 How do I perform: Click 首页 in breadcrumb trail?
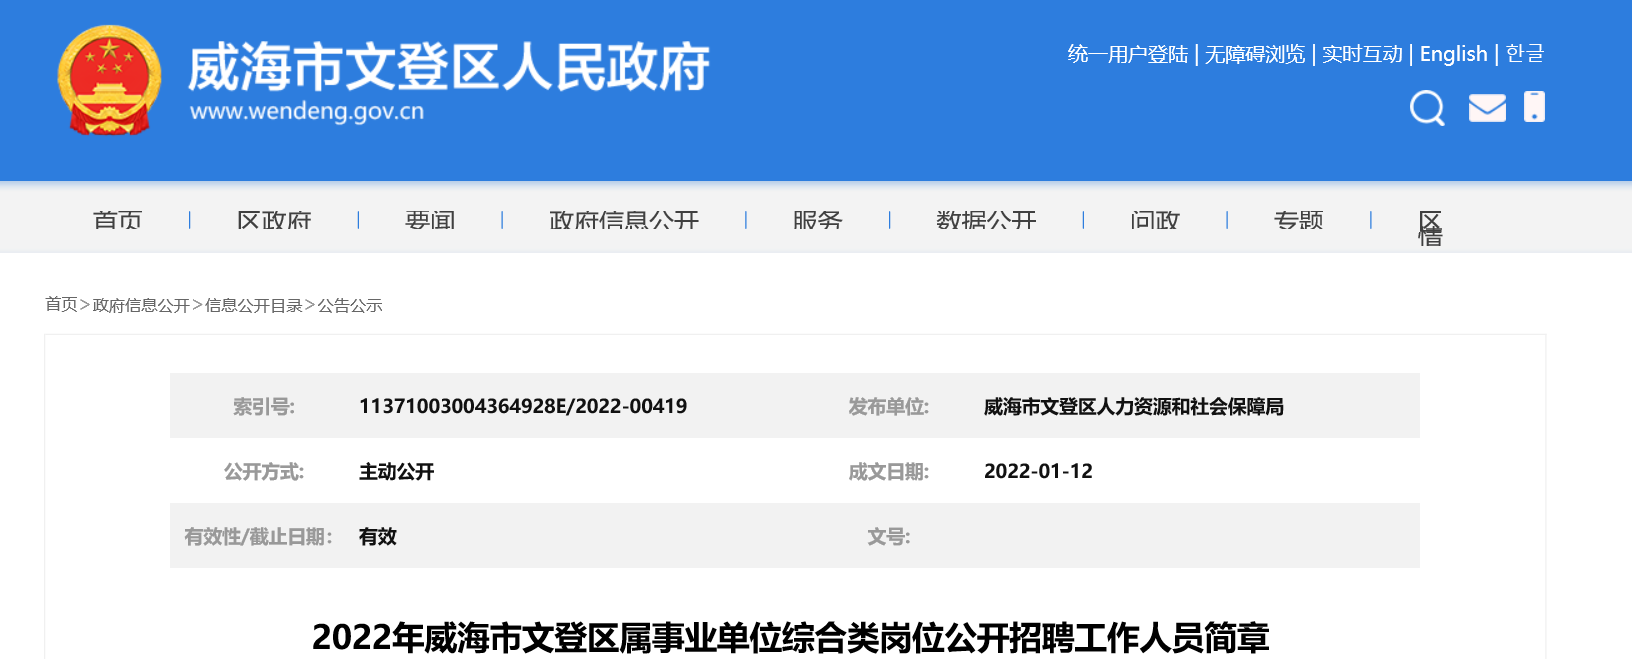[x=61, y=305]
